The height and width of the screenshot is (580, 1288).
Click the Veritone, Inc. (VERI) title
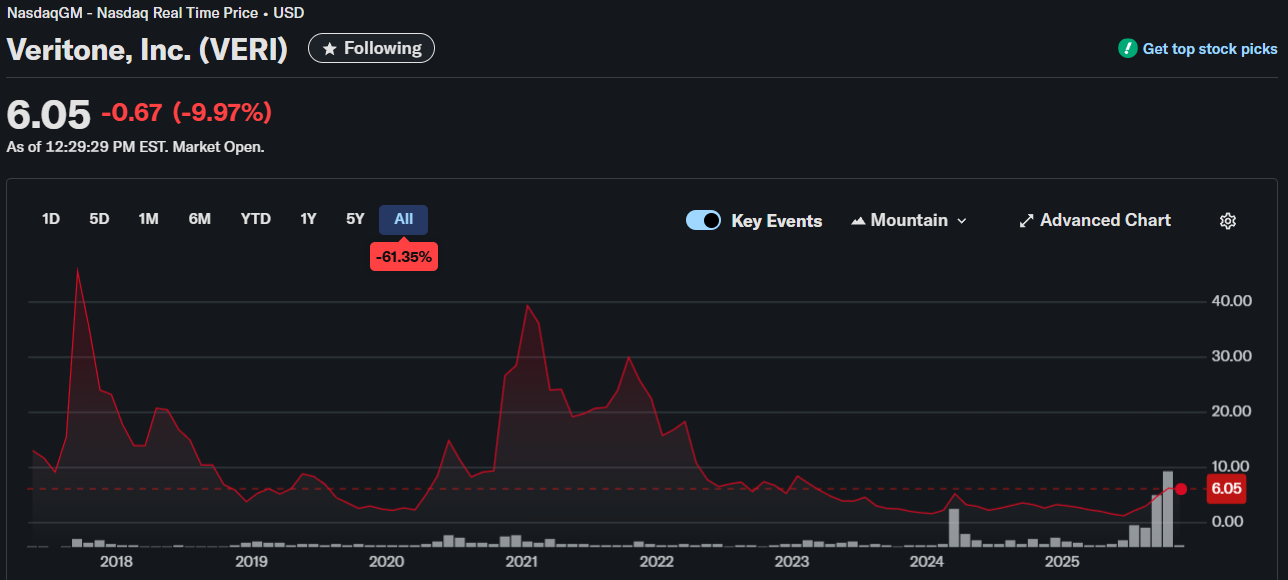tap(147, 50)
